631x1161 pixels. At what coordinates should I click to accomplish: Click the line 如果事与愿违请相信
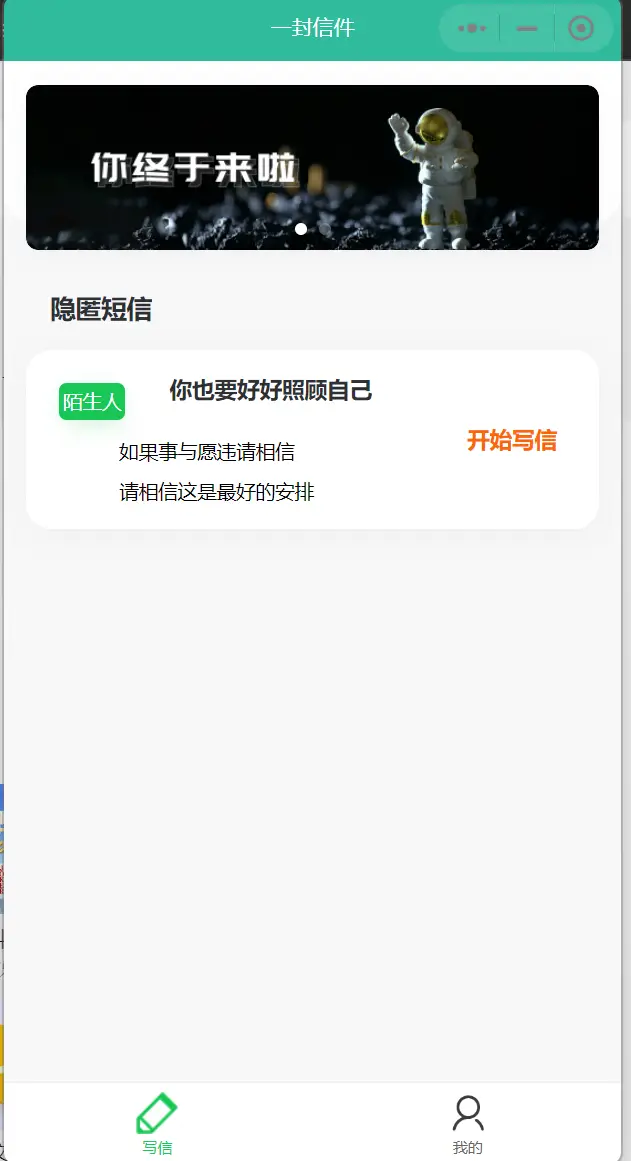tap(207, 452)
